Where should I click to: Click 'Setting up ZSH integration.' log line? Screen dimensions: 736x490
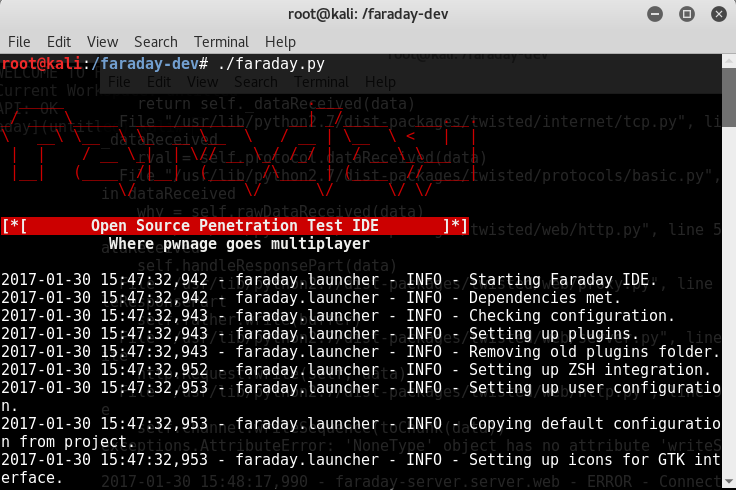356,370
